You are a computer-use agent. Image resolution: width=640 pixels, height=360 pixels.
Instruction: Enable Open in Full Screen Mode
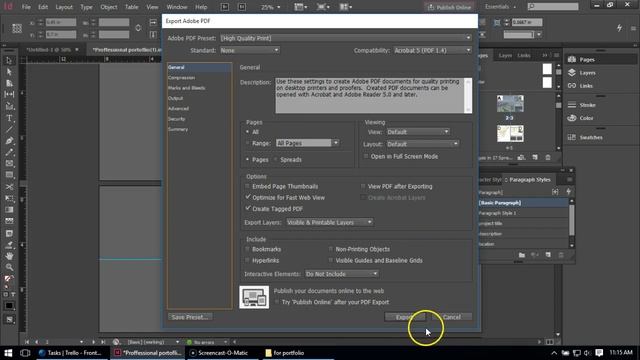(x=366, y=156)
